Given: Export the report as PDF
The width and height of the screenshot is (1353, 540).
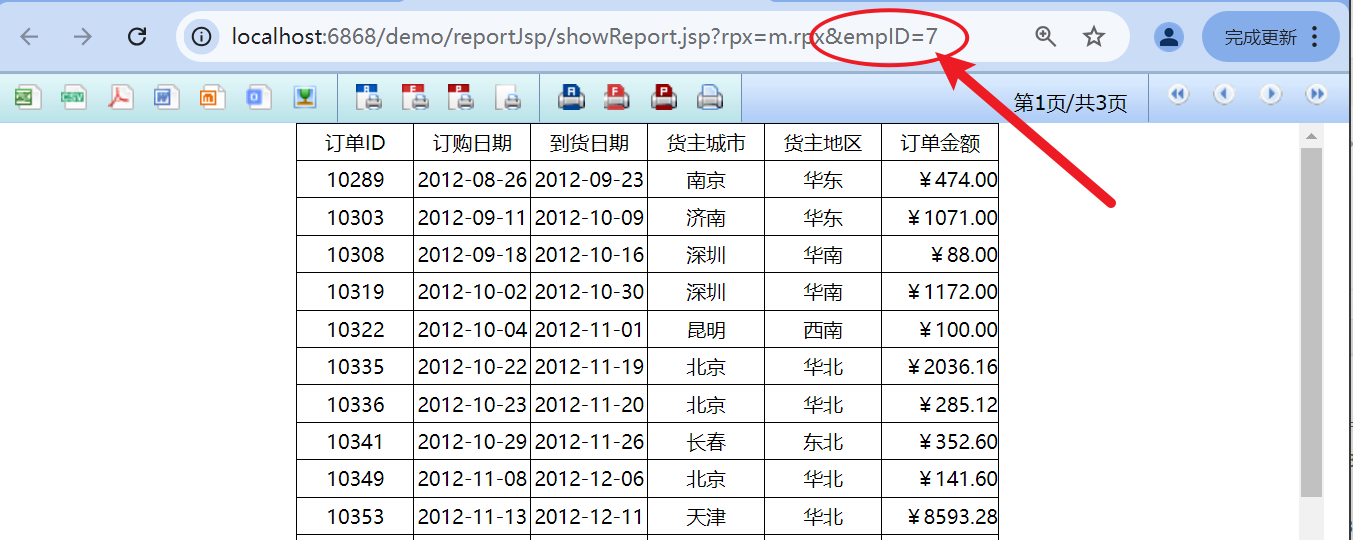Looking at the screenshot, I should coord(120,97).
